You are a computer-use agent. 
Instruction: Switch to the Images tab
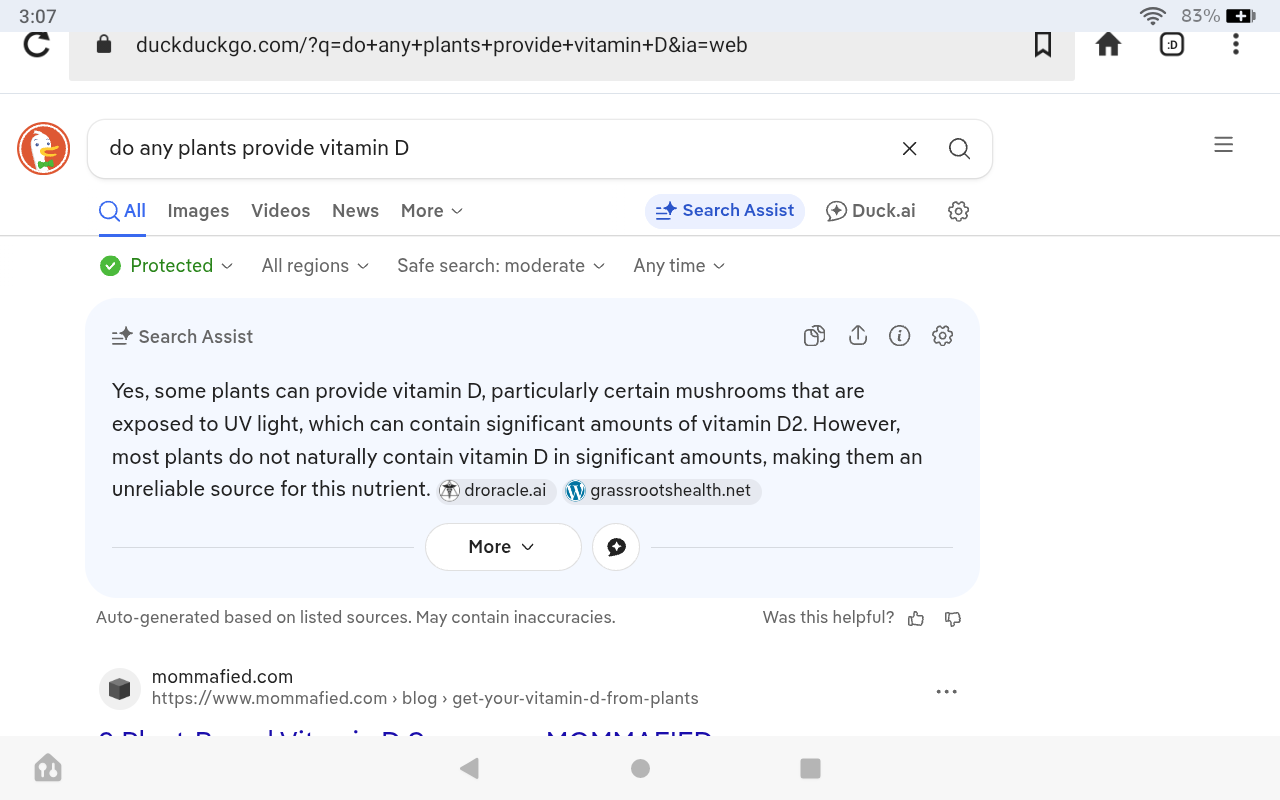point(198,211)
